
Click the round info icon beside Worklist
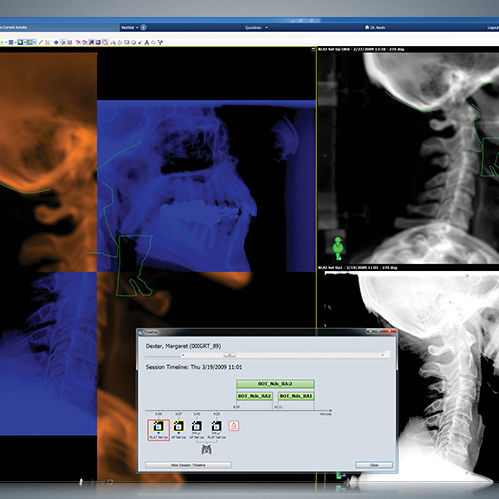(143, 27)
